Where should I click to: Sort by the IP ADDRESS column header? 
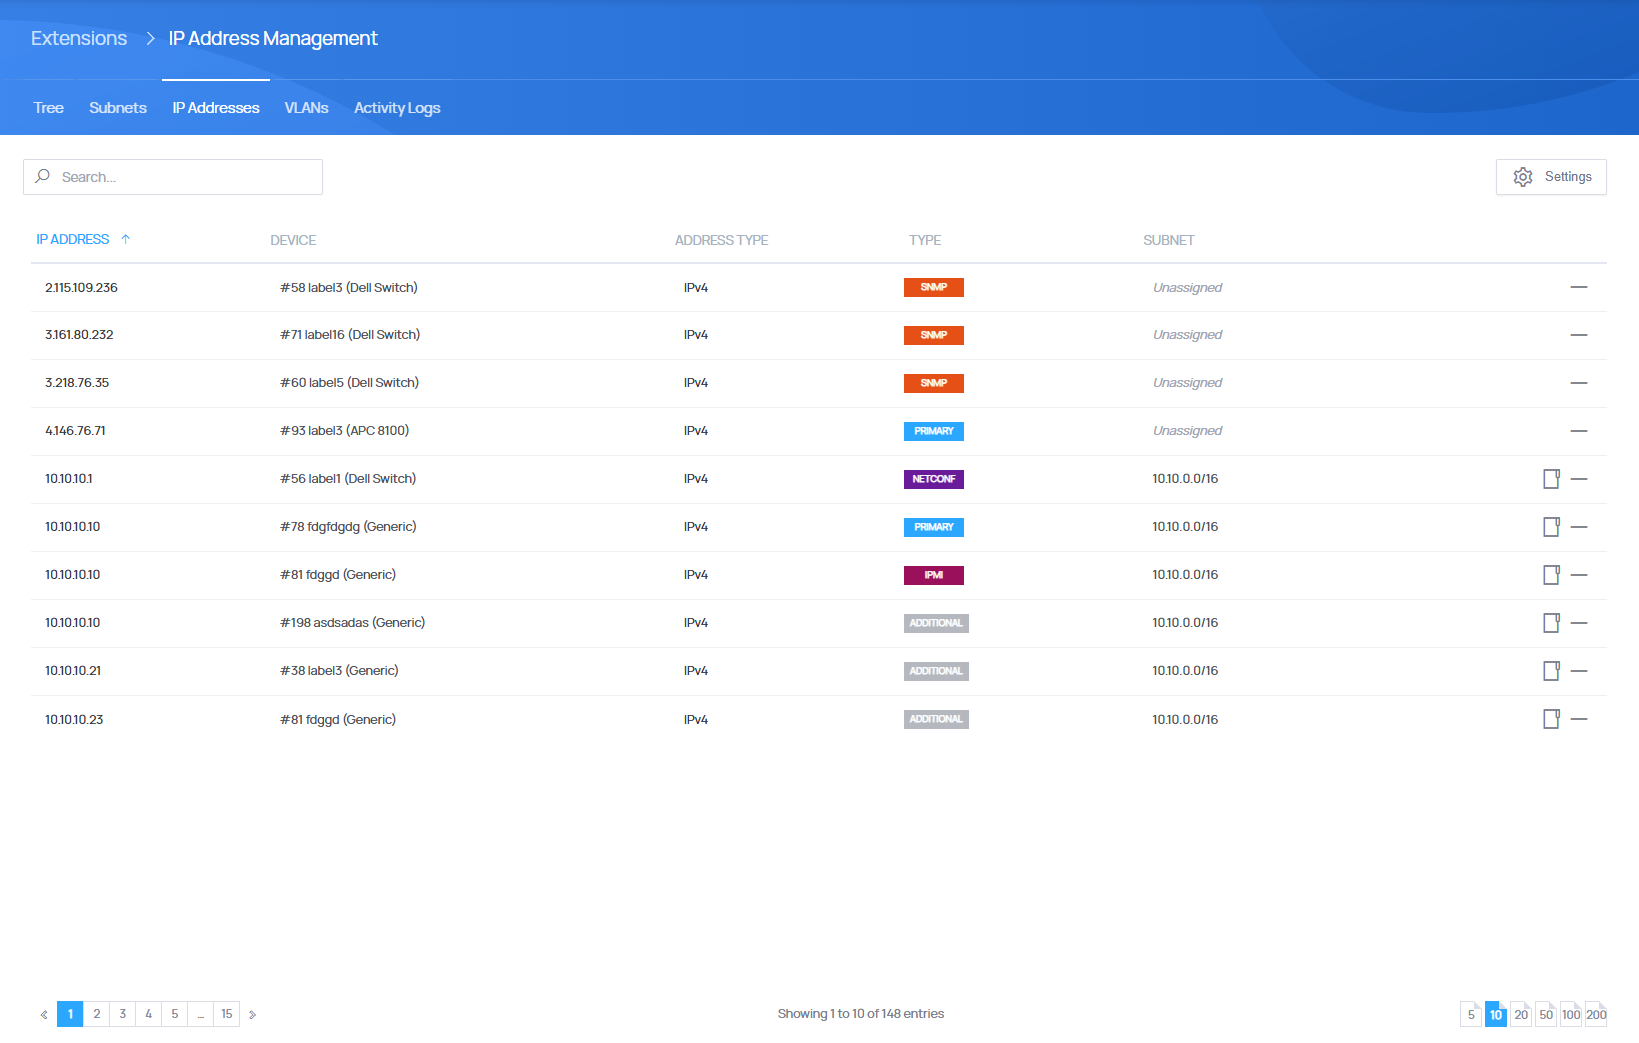point(73,239)
